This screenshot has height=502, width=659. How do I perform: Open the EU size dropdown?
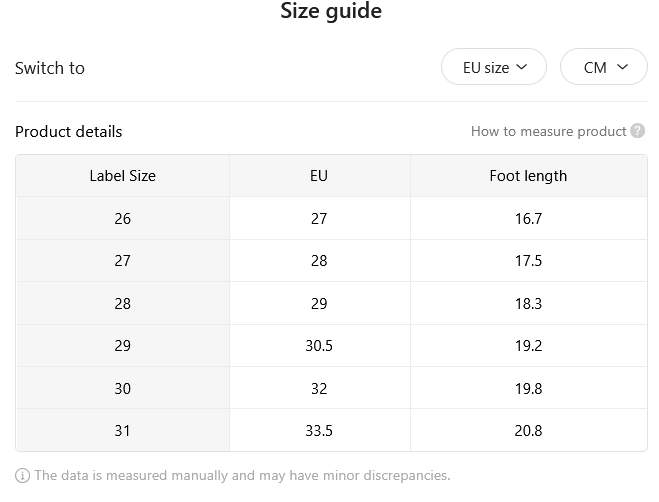[x=494, y=67]
